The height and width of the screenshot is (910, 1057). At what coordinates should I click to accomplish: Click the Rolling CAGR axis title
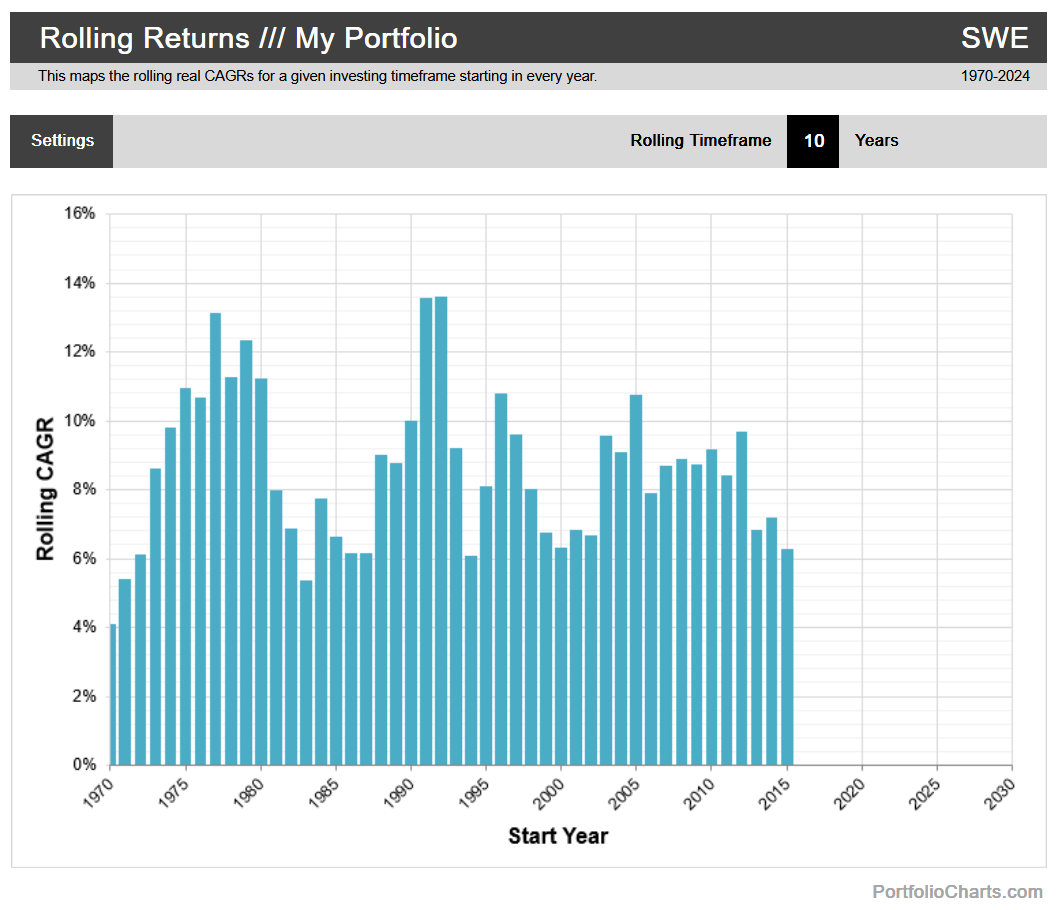[x=46, y=490]
